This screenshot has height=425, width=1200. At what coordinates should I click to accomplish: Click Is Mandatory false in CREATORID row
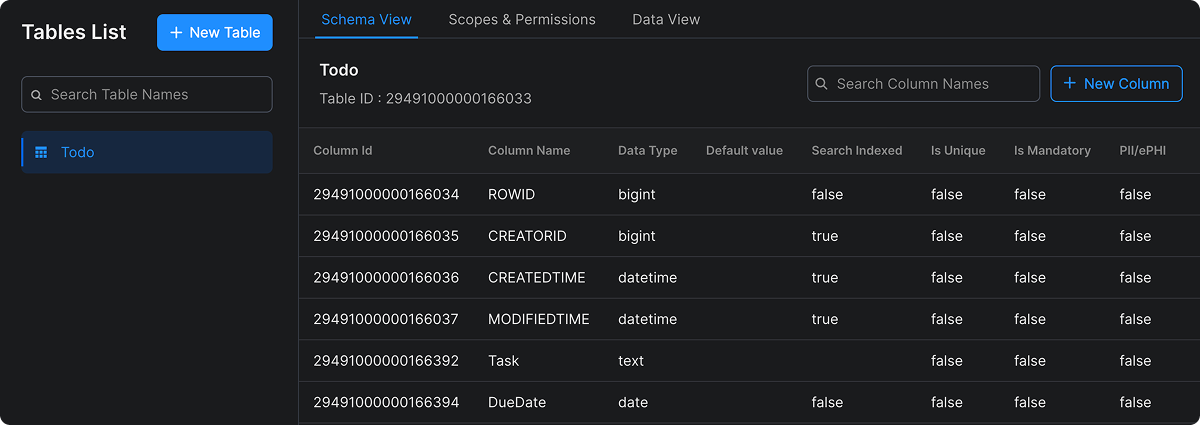[1030, 236]
